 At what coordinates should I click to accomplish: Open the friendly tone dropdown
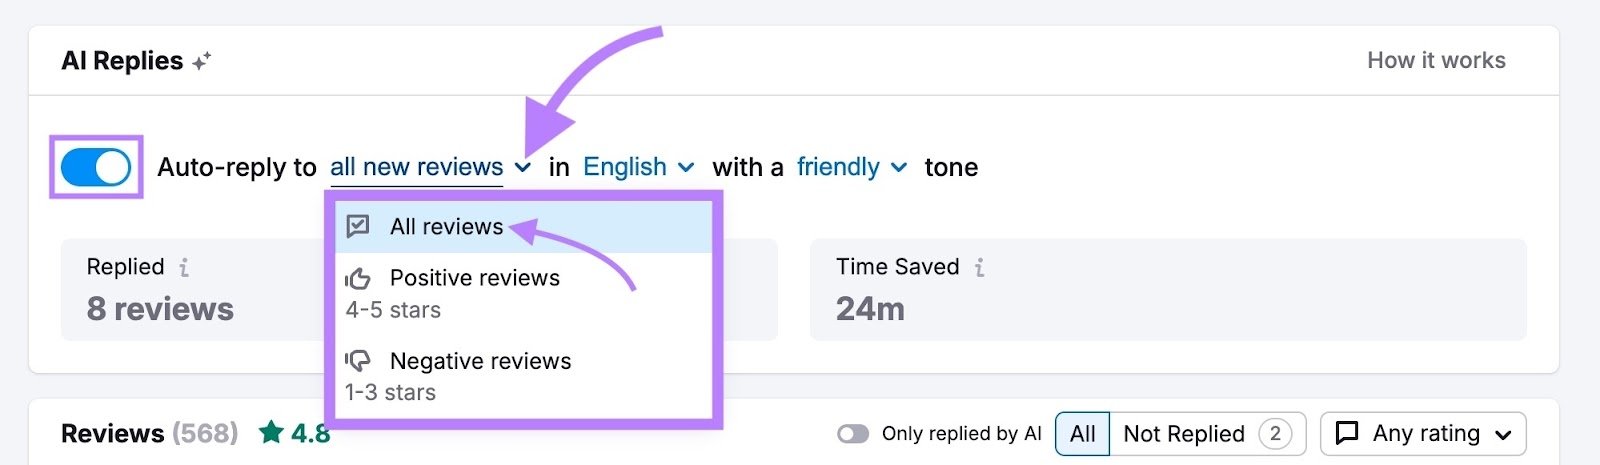[852, 167]
